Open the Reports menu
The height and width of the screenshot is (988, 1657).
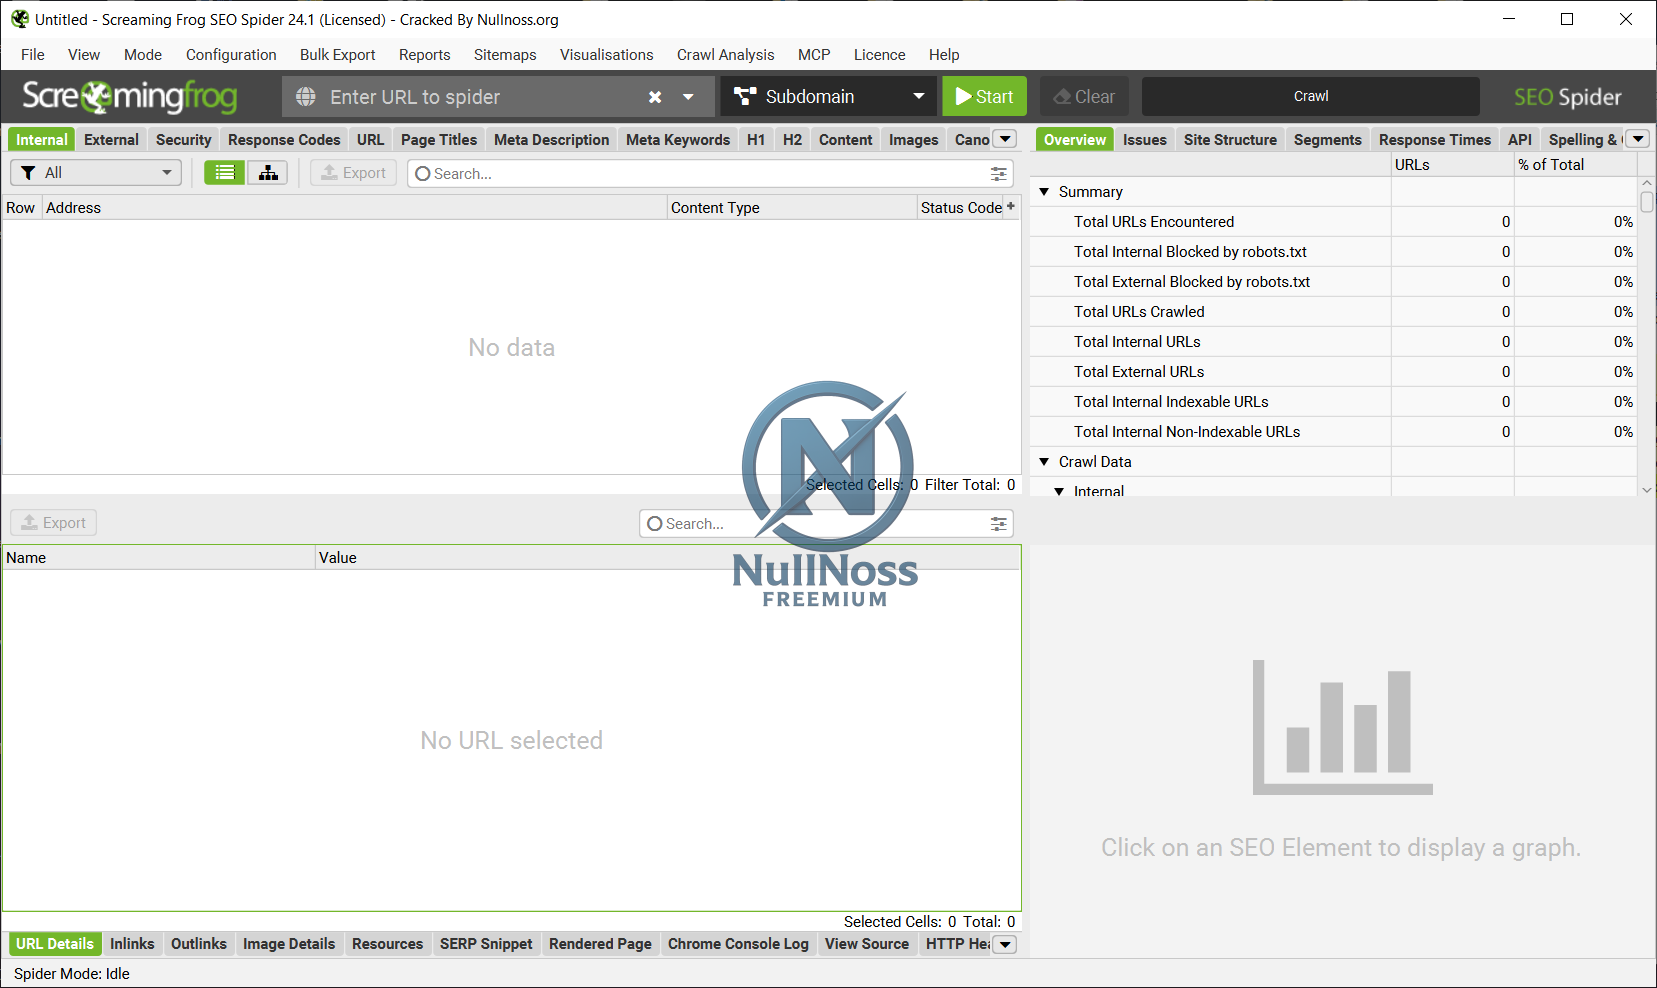pos(425,55)
